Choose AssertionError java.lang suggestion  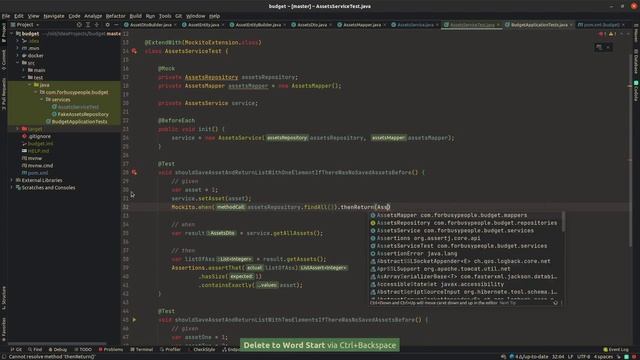pyautogui.click(x=465, y=253)
